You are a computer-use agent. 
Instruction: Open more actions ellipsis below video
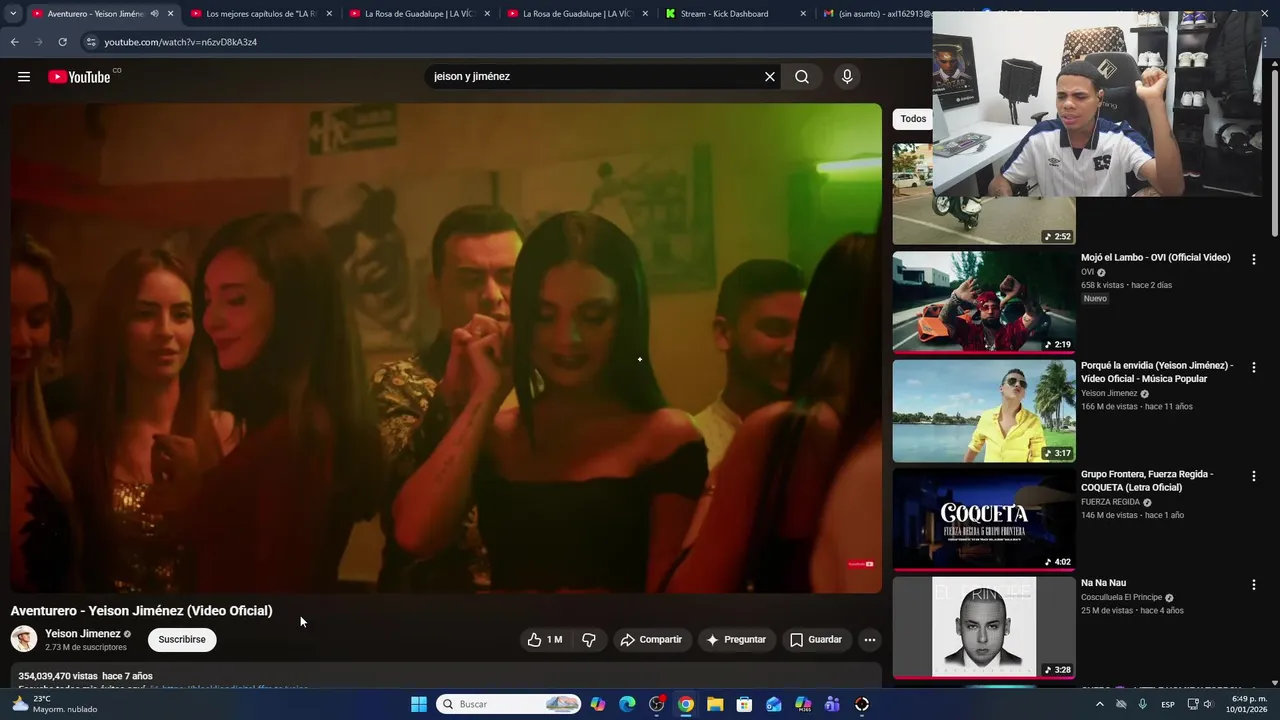pyautogui.click(x=870, y=640)
